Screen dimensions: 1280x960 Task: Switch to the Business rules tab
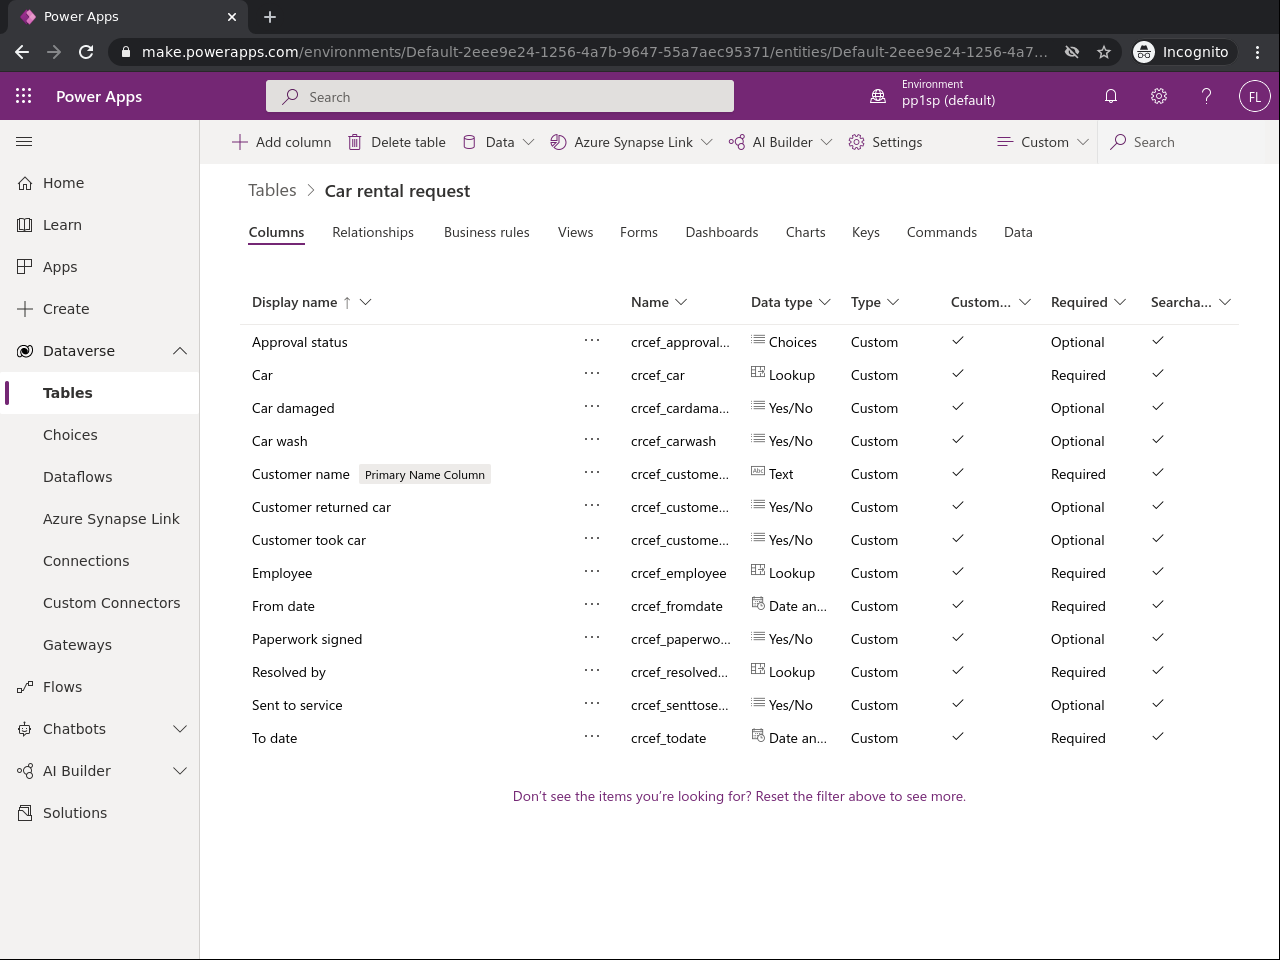(x=487, y=232)
